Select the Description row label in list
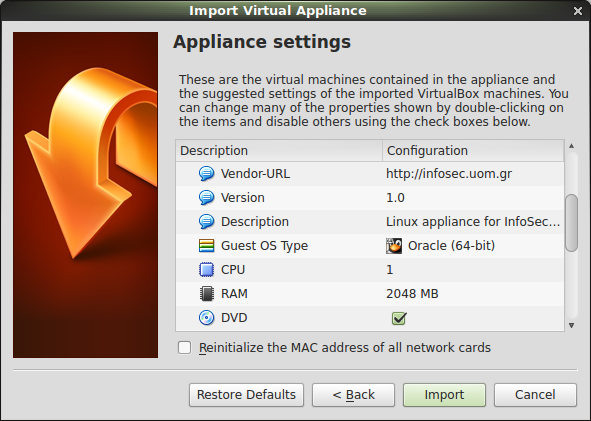Screen dimensions: 591x421 click(x=255, y=222)
